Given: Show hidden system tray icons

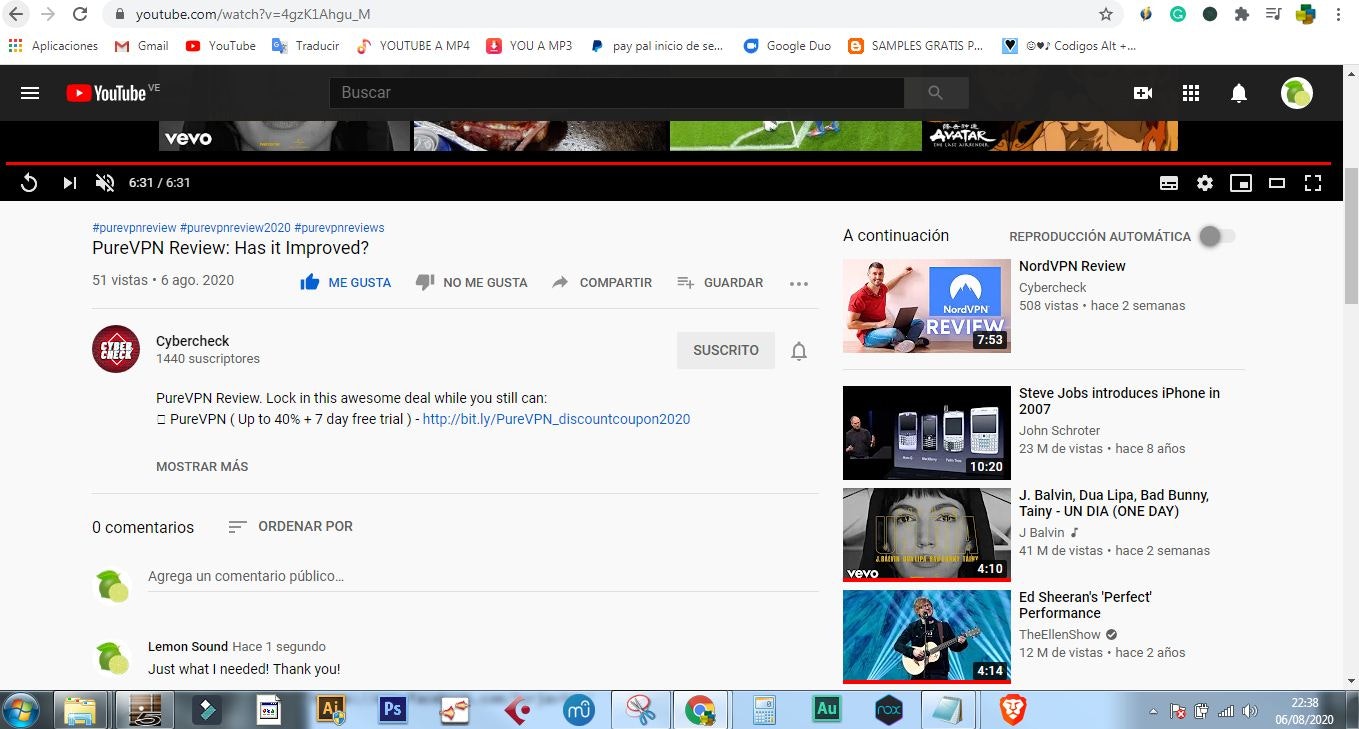Looking at the screenshot, I should 1153,712.
